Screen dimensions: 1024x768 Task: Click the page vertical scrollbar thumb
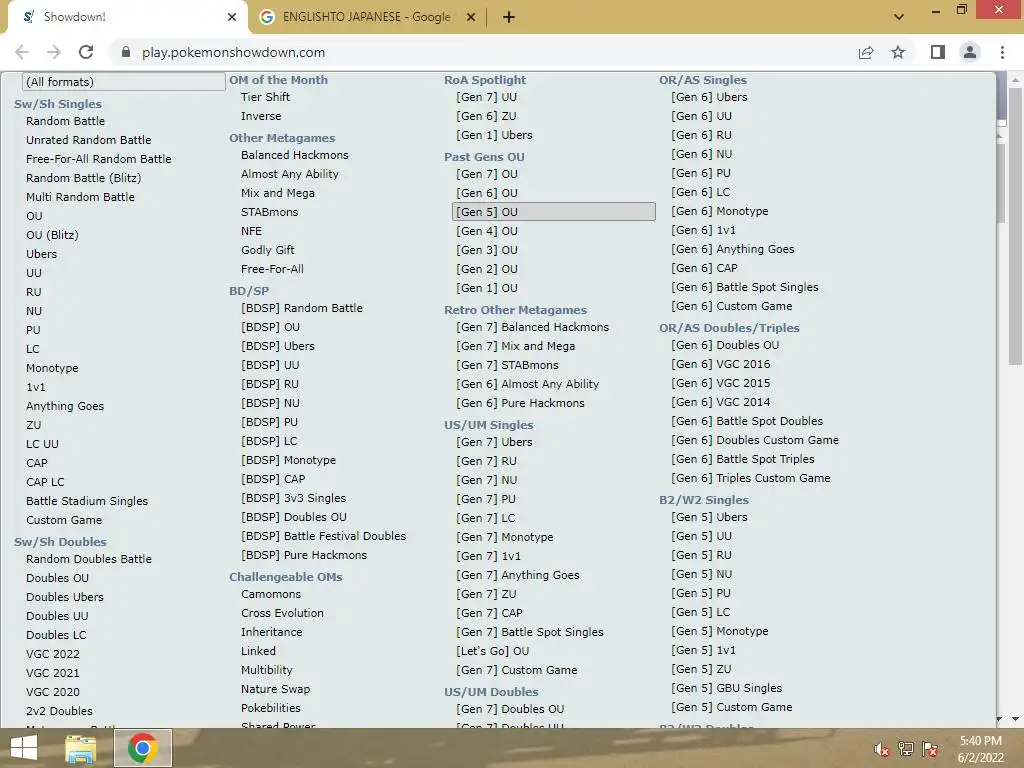click(x=1015, y=226)
